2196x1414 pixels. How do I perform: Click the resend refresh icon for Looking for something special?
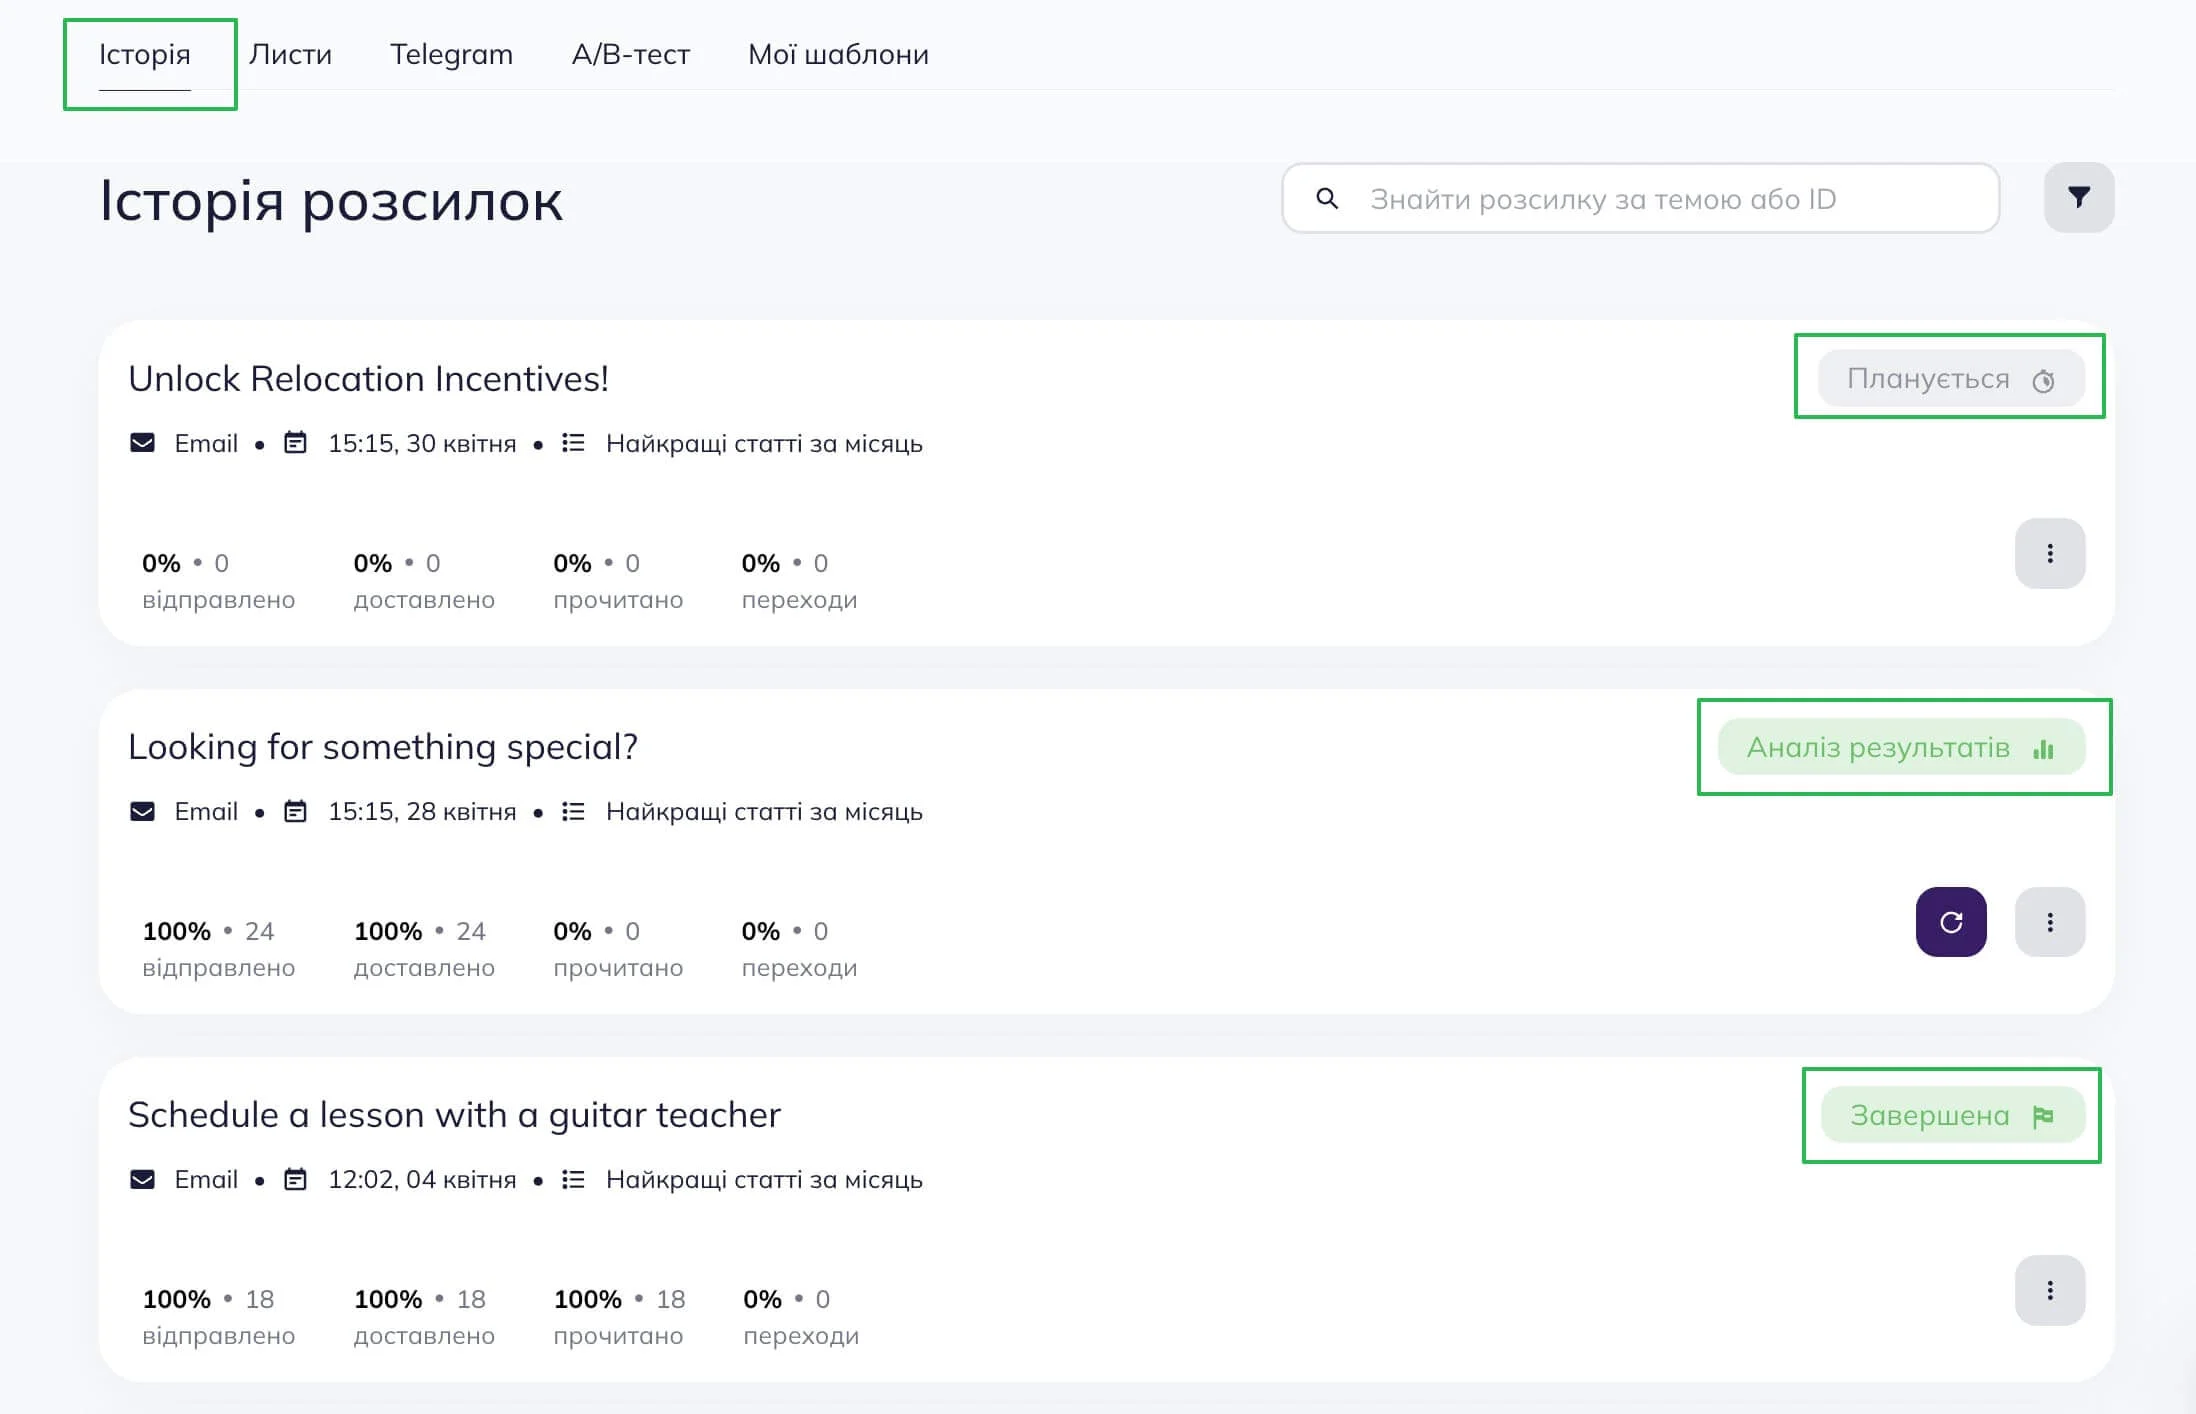(1950, 922)
